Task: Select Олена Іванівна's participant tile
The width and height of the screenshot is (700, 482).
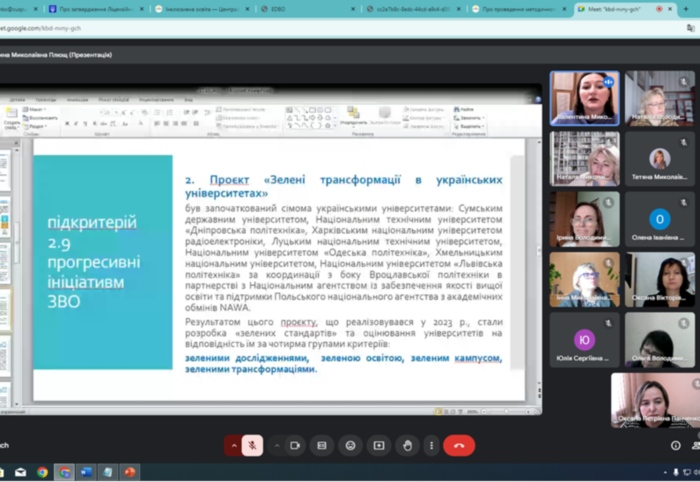Action: 659,220
